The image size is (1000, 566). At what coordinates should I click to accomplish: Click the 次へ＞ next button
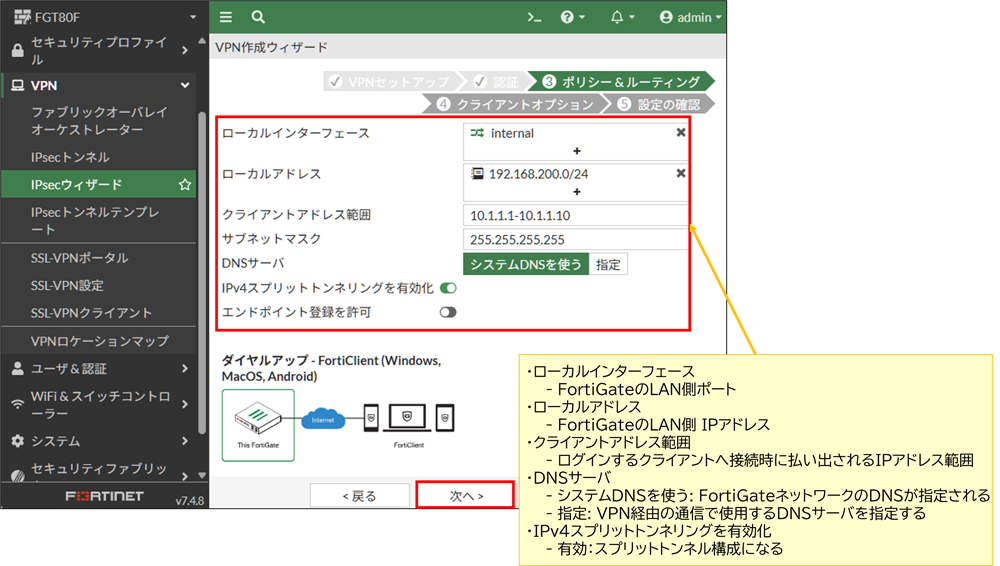466,495
